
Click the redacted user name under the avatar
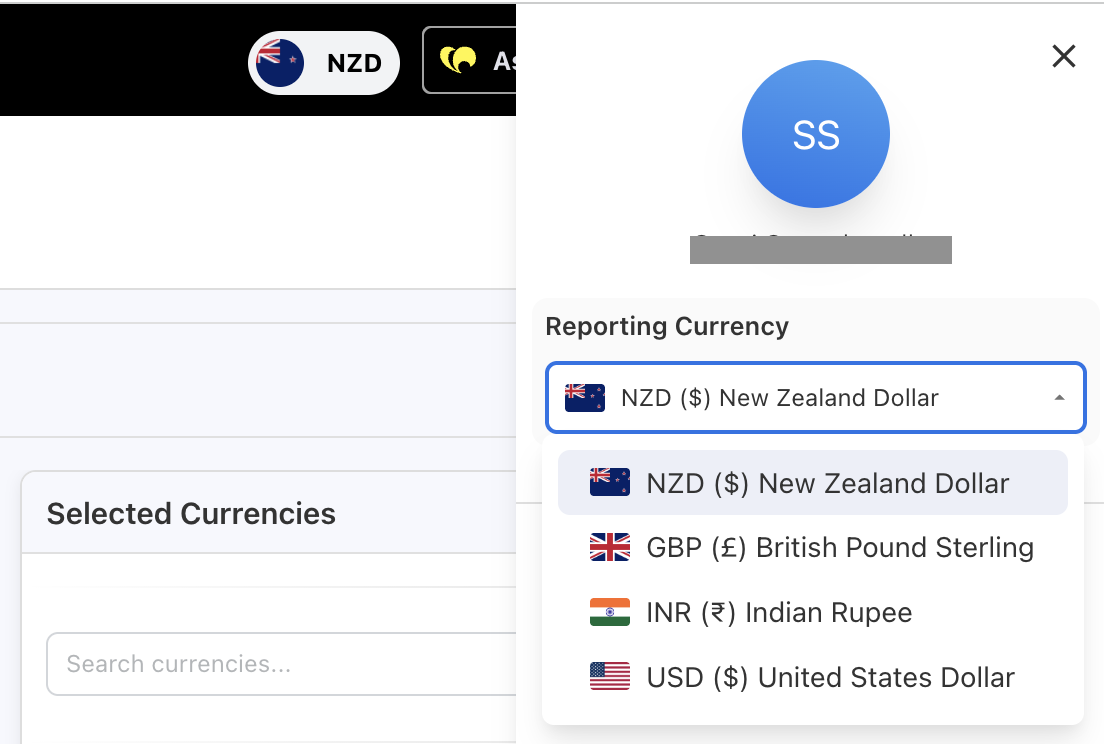click(820, 249)
